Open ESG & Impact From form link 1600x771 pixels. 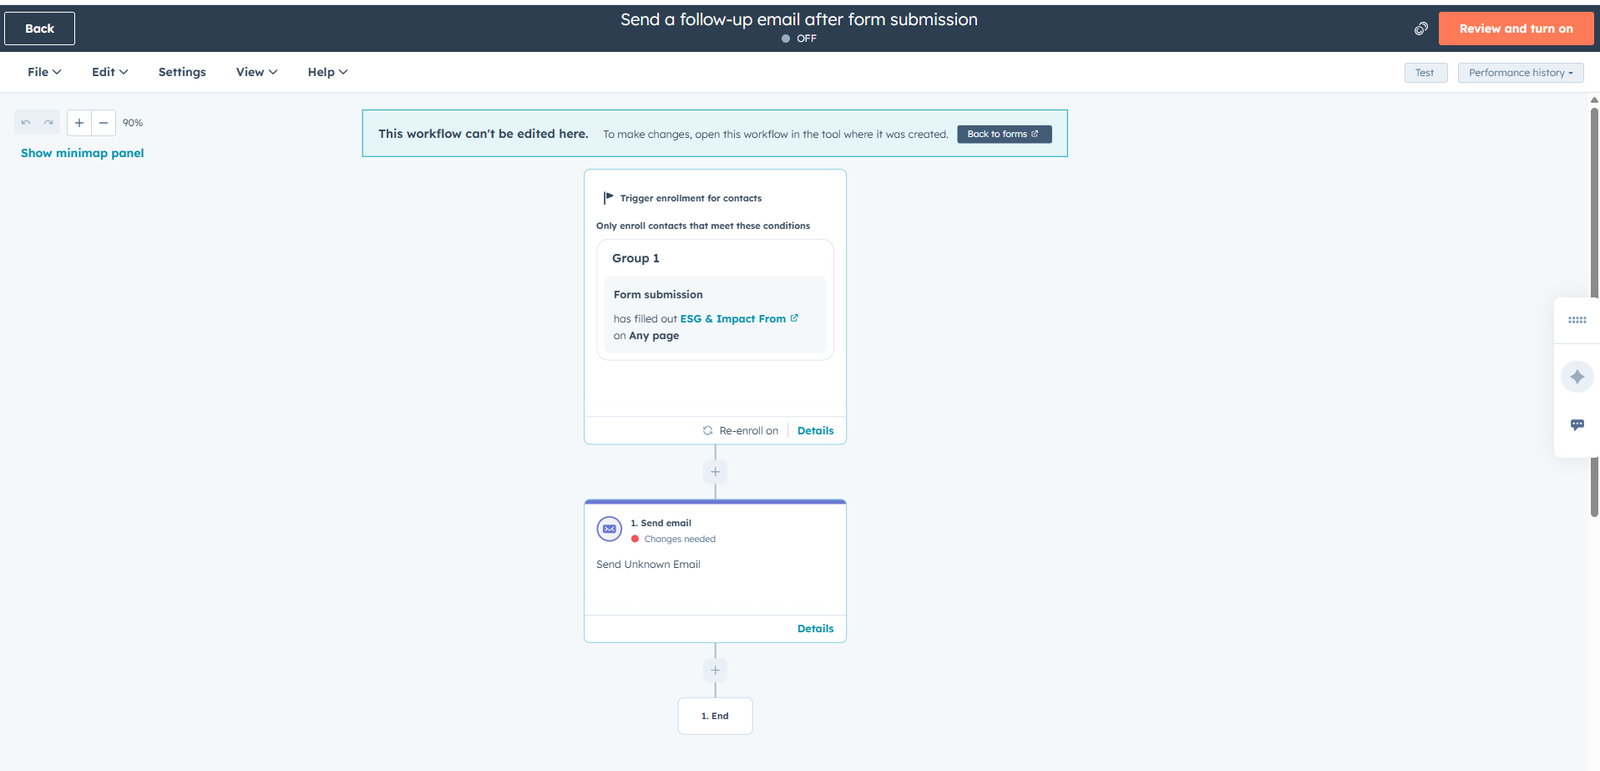pyautogui.click(x=733, y=319)
